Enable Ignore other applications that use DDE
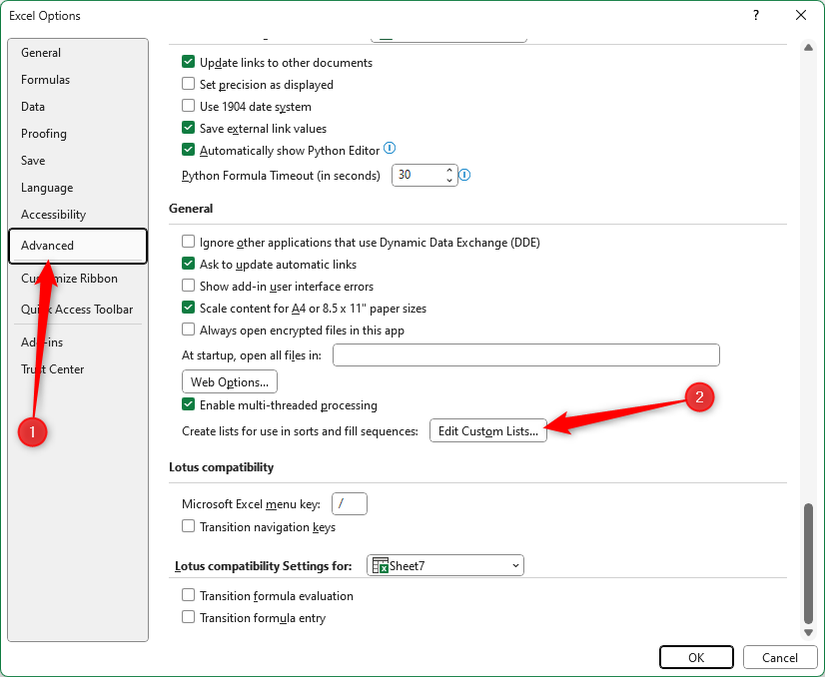This screenshot has width=825, height=677. point(188,242)
